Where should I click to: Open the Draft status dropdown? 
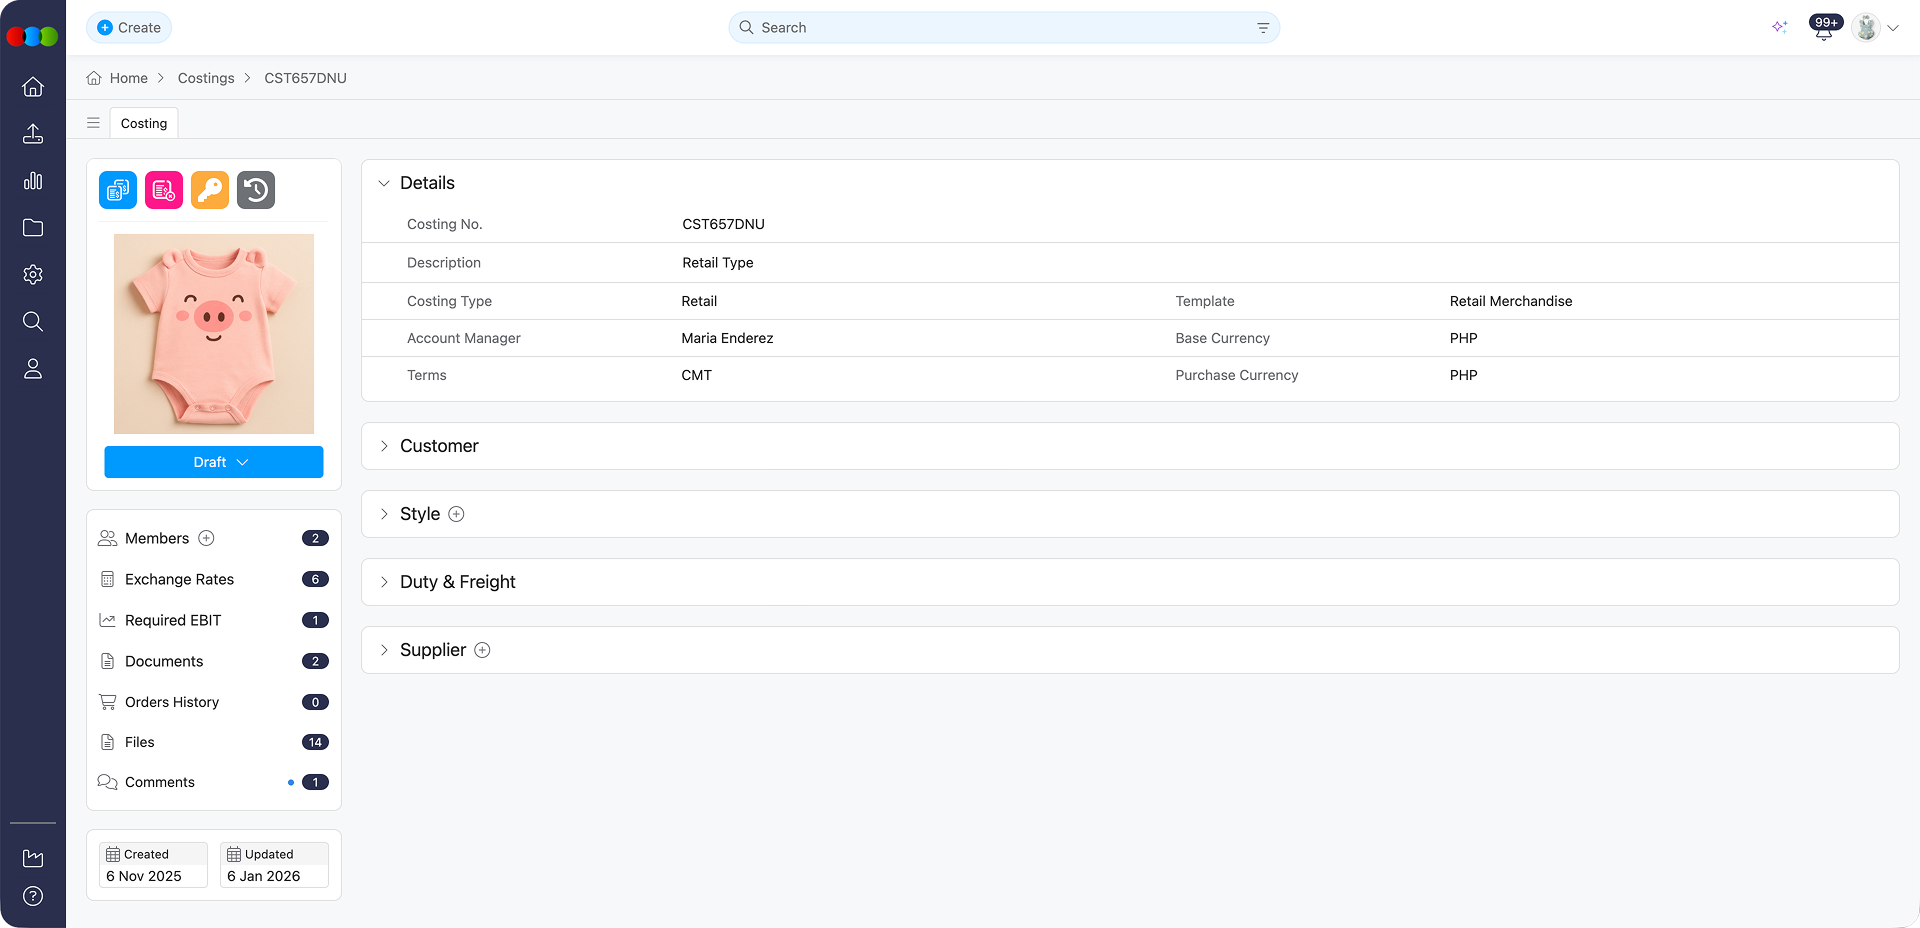click(214, 462)
